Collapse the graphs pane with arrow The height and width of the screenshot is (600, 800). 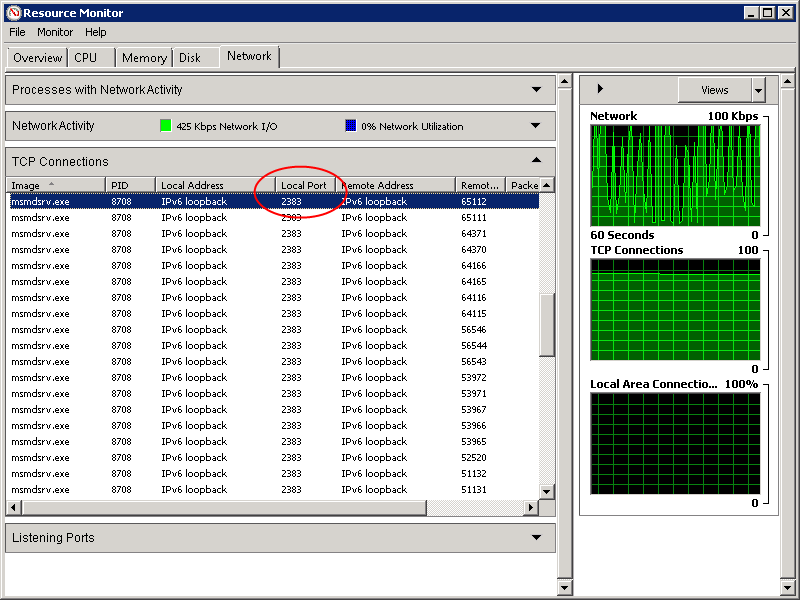pyautogui.click(x=600, y=89)
